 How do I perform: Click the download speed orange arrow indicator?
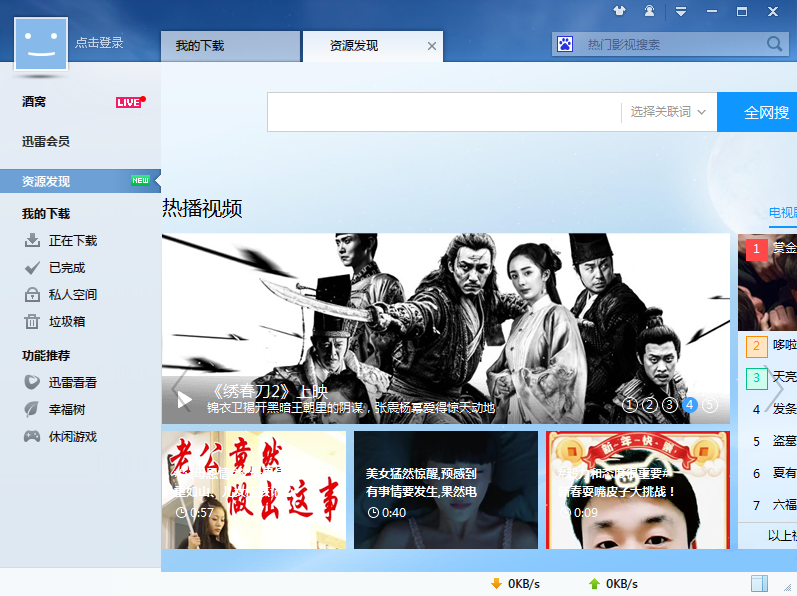497,584
